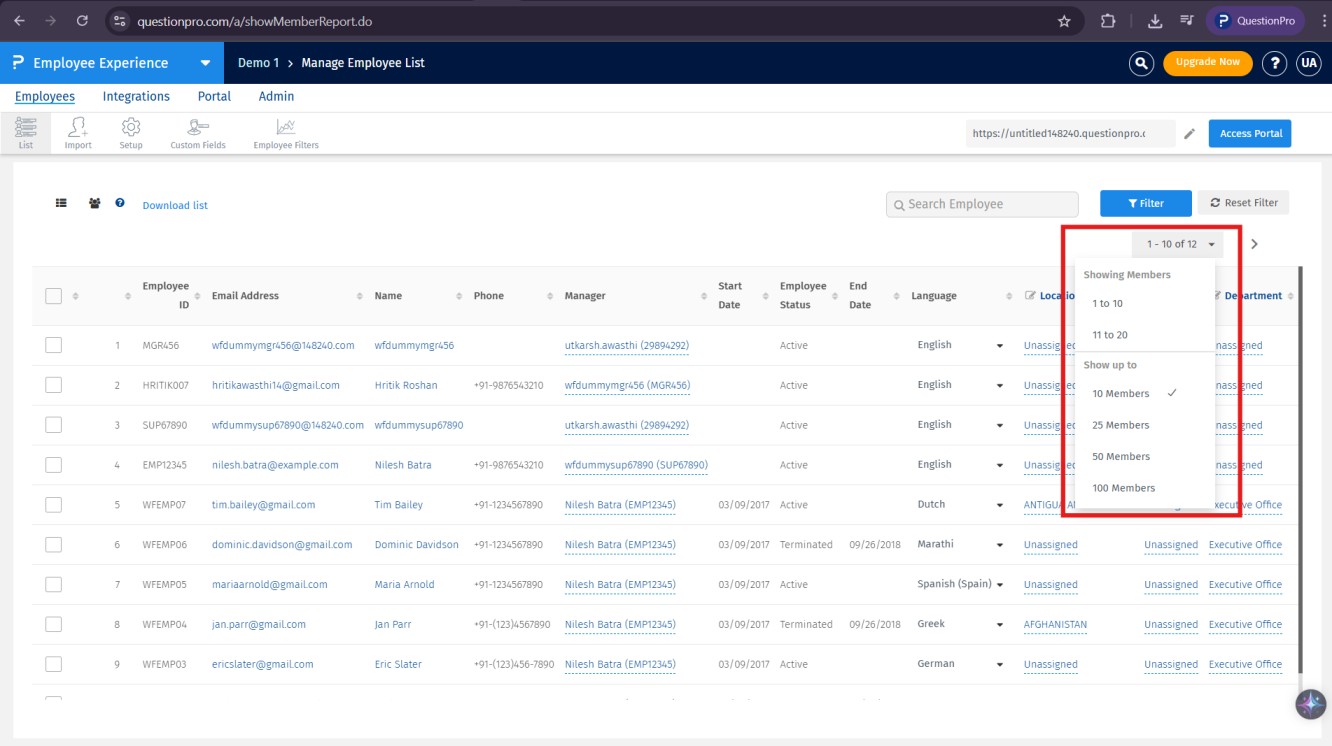
Task: Select the checkbox for Tim Bailey's row
Action: click(x=54, y=505)
